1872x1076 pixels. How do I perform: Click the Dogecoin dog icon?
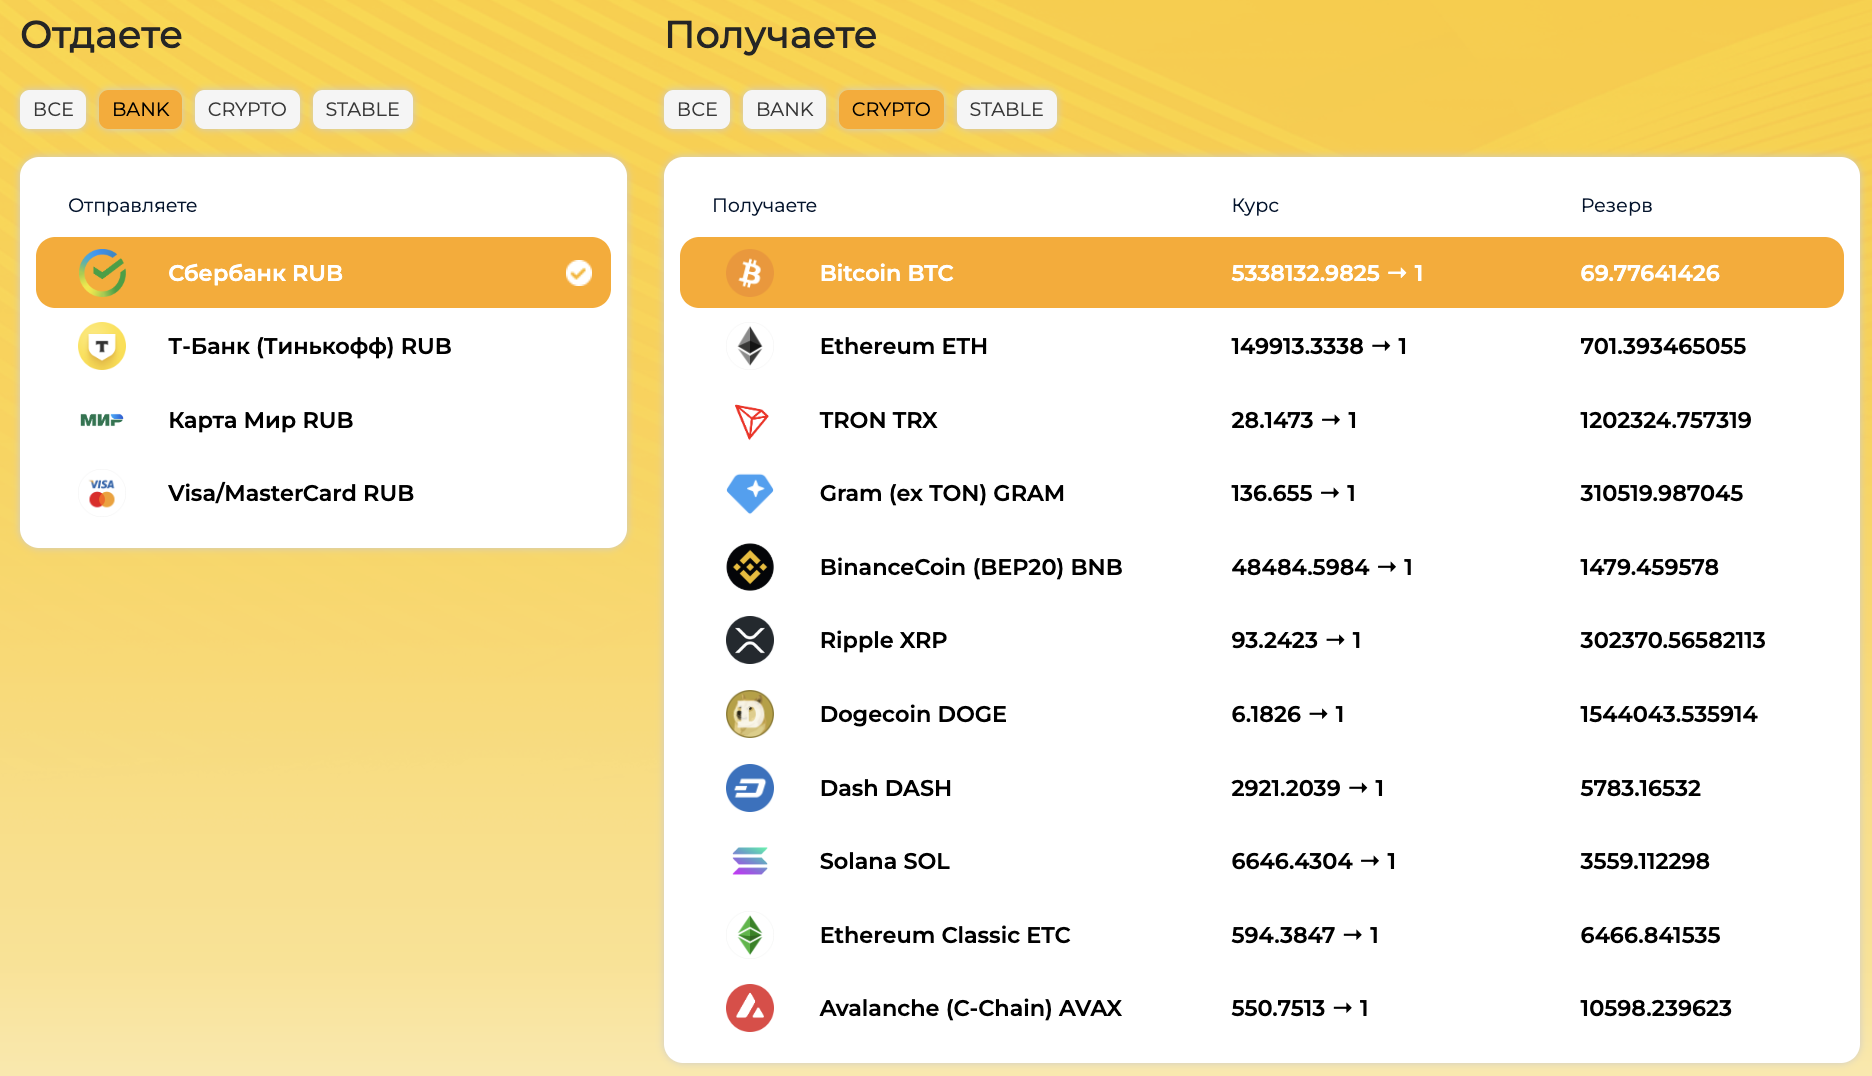pos(750,714)
